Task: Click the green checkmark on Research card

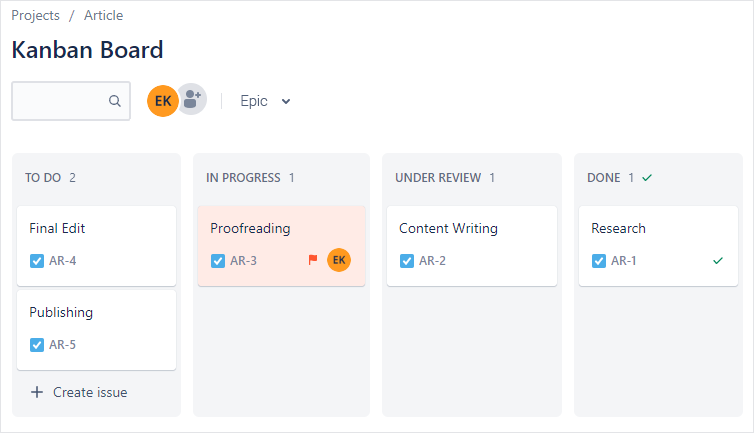Action: [x=717, y=260]
